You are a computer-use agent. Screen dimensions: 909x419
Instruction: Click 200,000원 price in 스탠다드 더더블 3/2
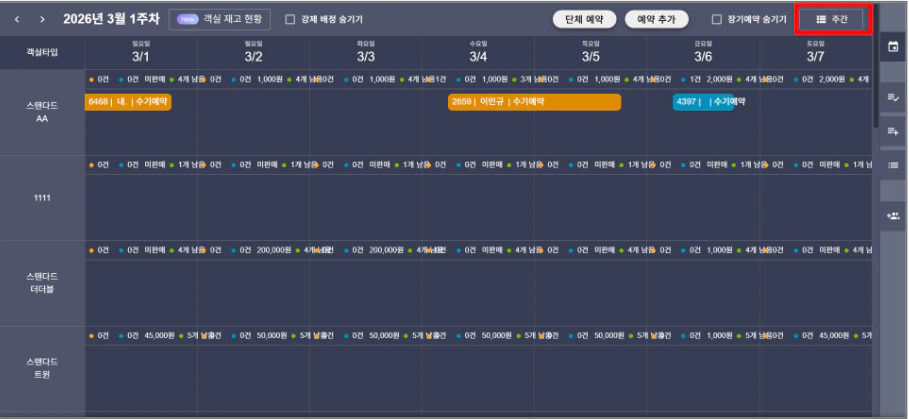pos(273,250)
